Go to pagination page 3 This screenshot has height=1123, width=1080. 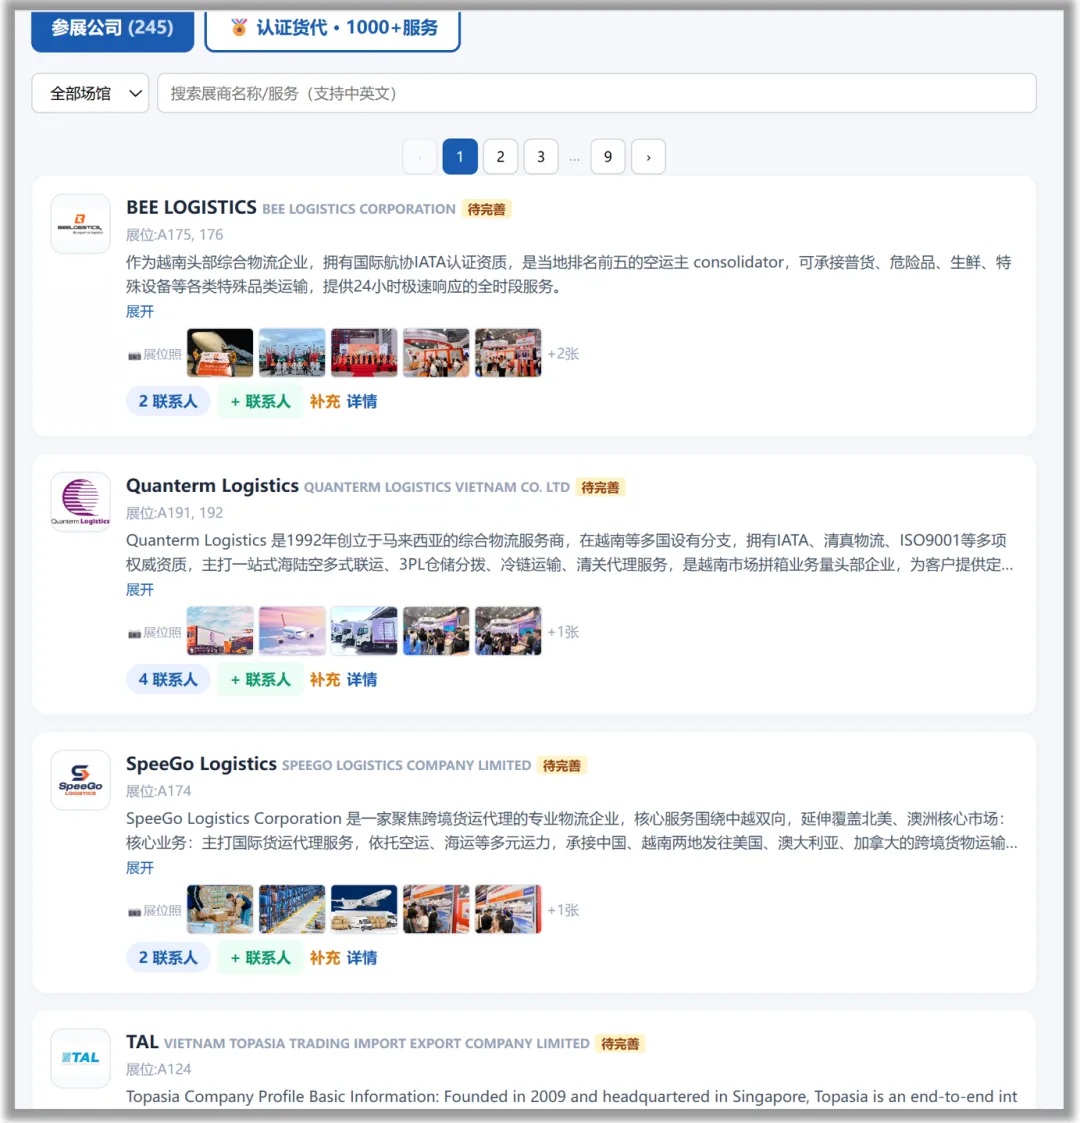[541, 156]
